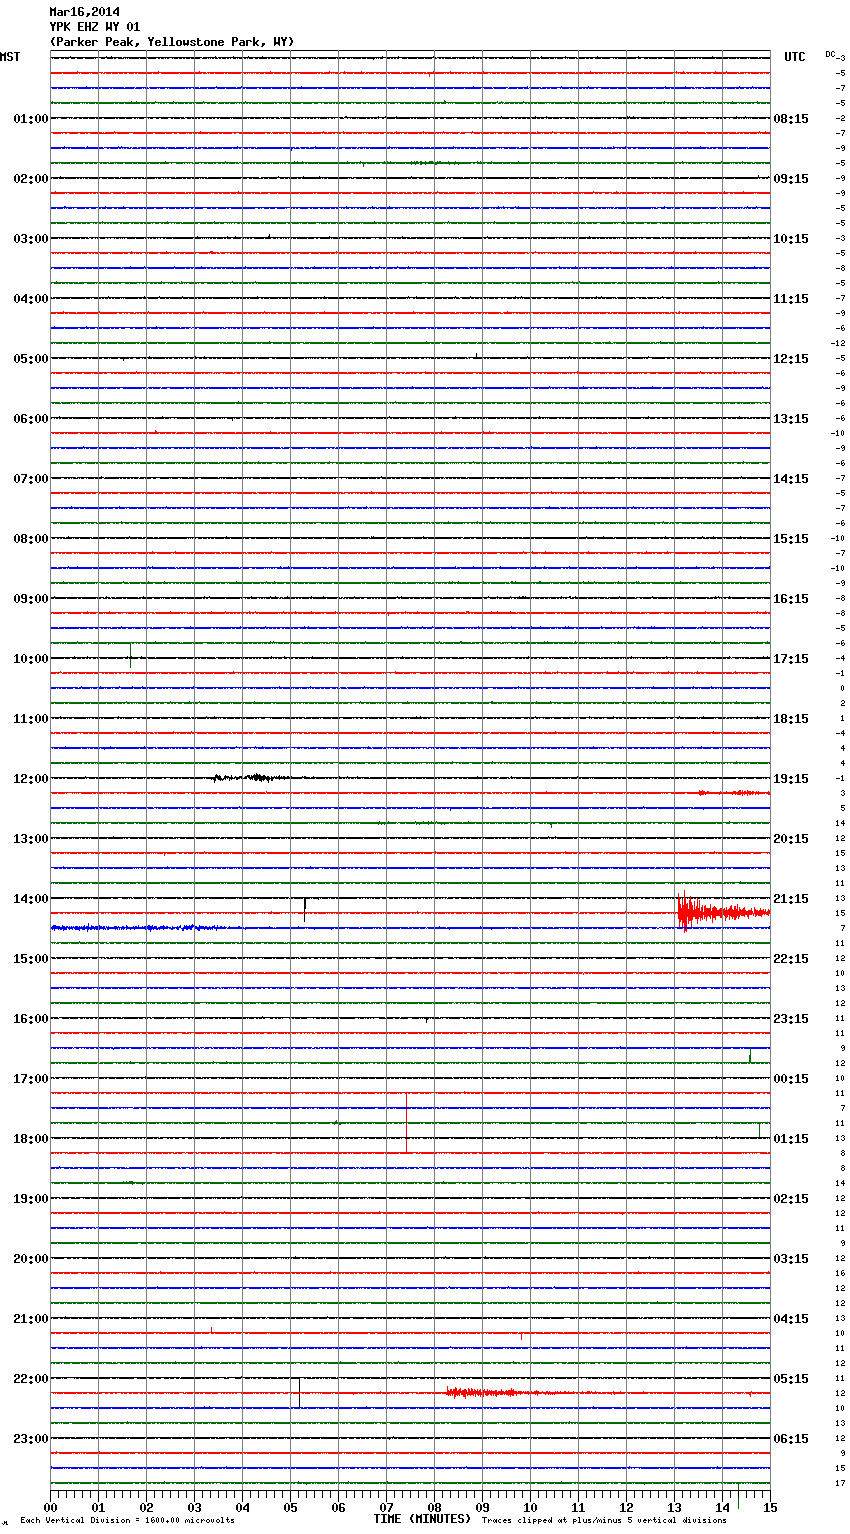This screenshot has height=1534, width=850.
Task: Select the 02:00 MST time label
Action: pos(30,179)
